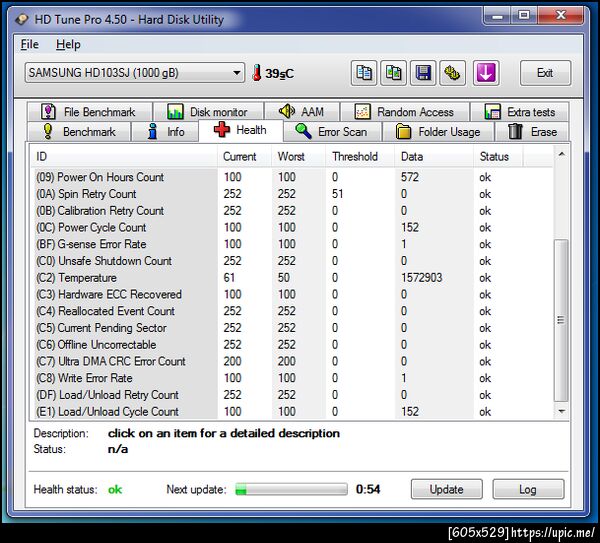Click the green Health status ok text
Screen dimensions: 600x543
[x=115, y=489]
